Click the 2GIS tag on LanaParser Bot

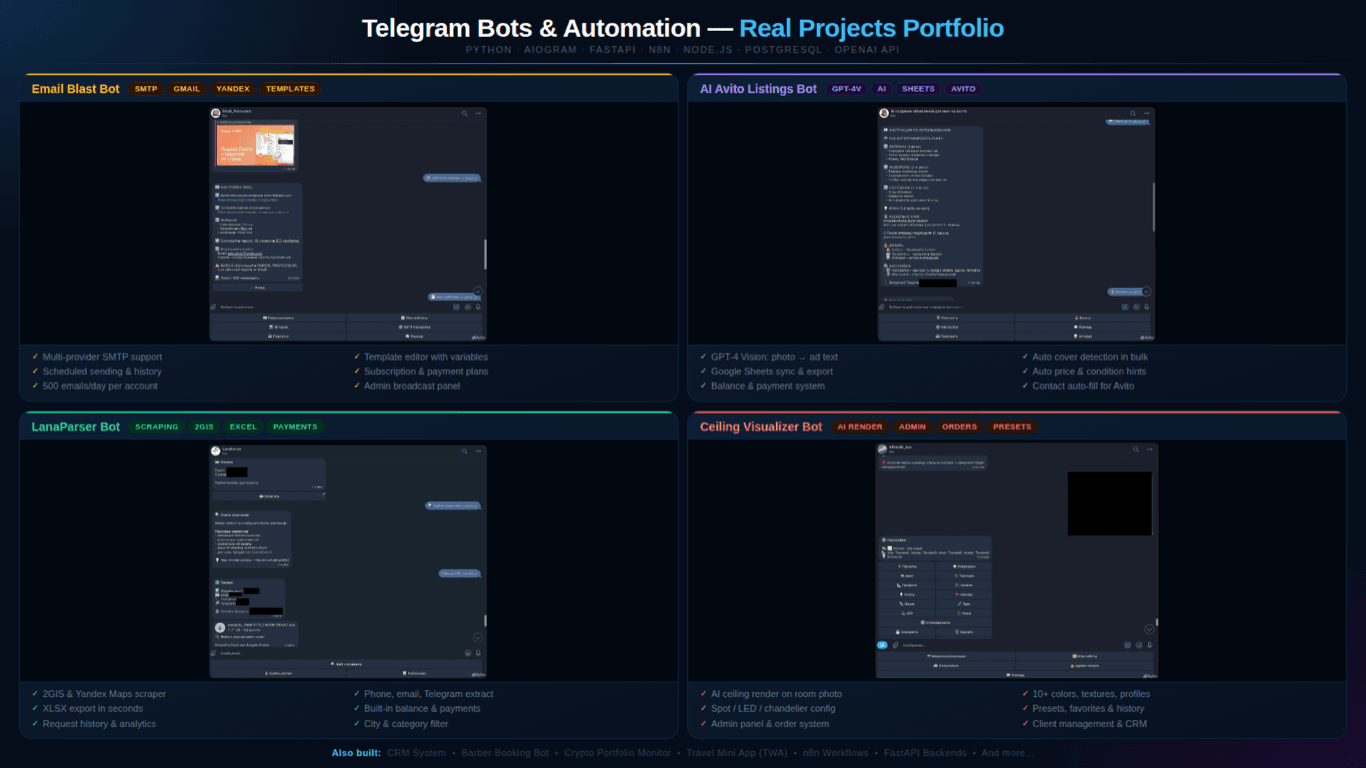(x=204, y=427)
